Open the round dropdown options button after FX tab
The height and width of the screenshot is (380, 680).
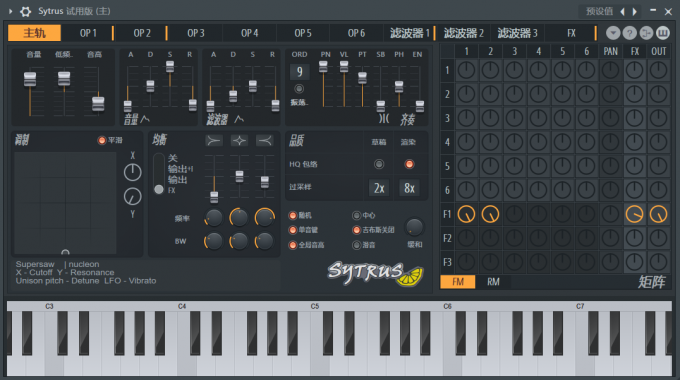coord(613,33)
